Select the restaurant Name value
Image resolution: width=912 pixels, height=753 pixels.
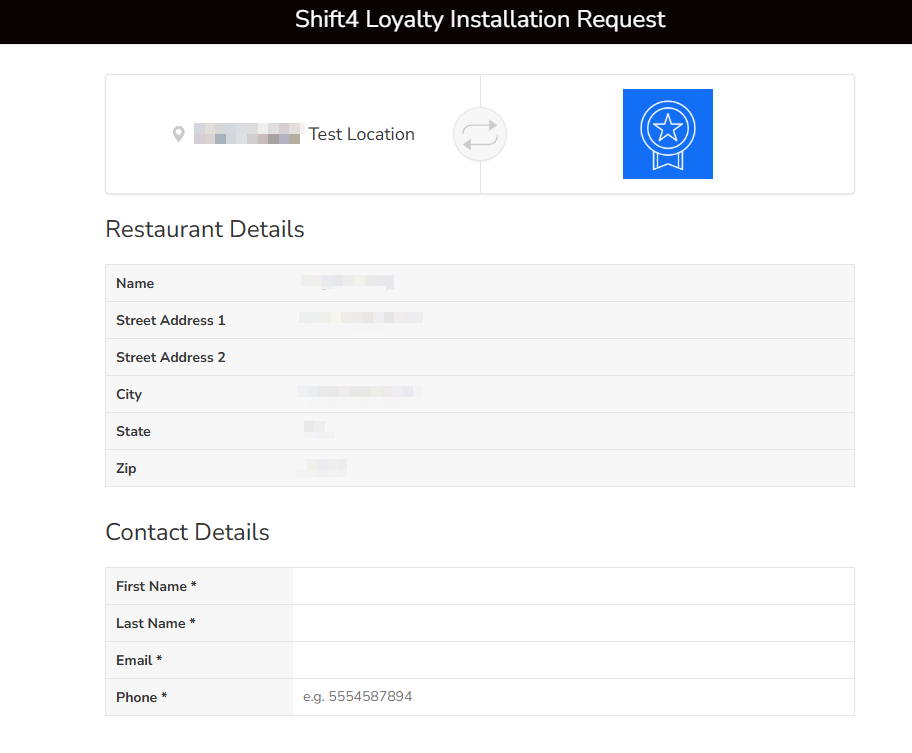[x=348, y=283]
